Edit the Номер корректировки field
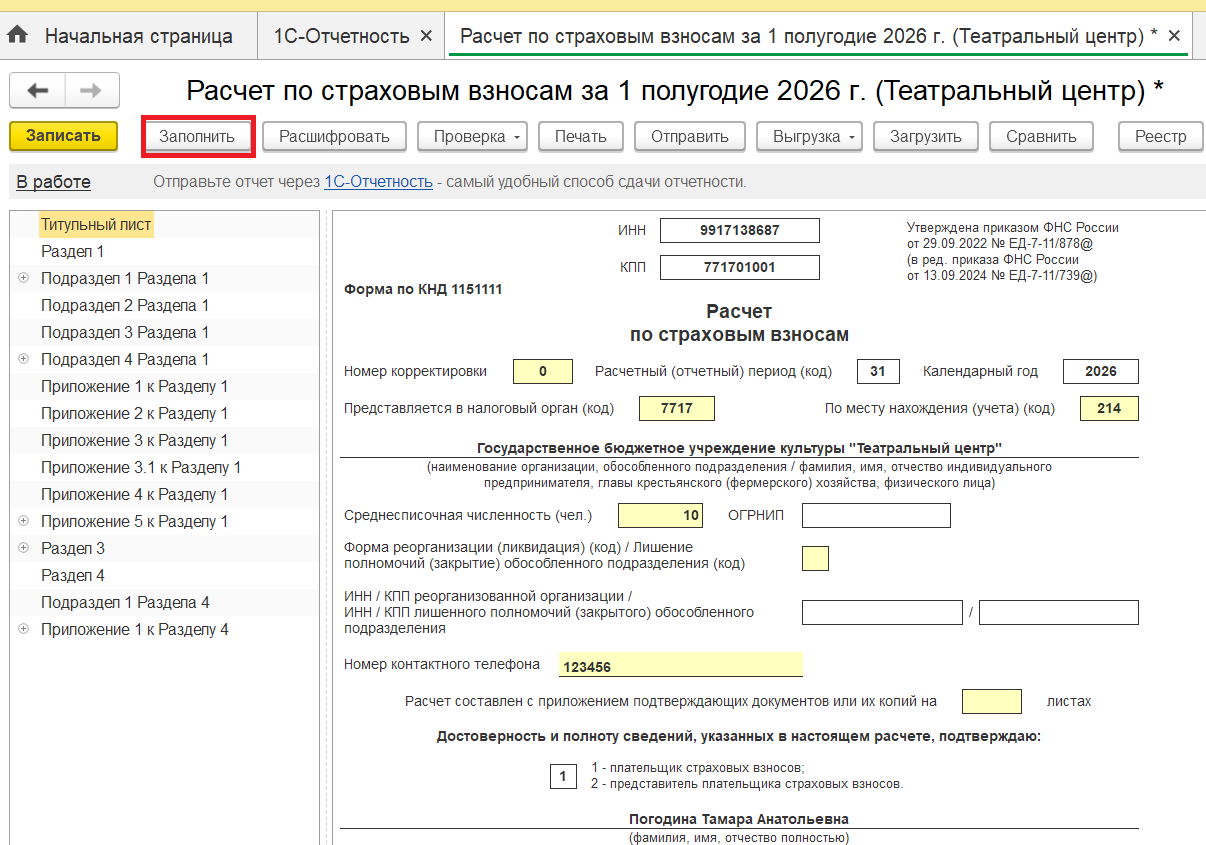 [542, 371]
